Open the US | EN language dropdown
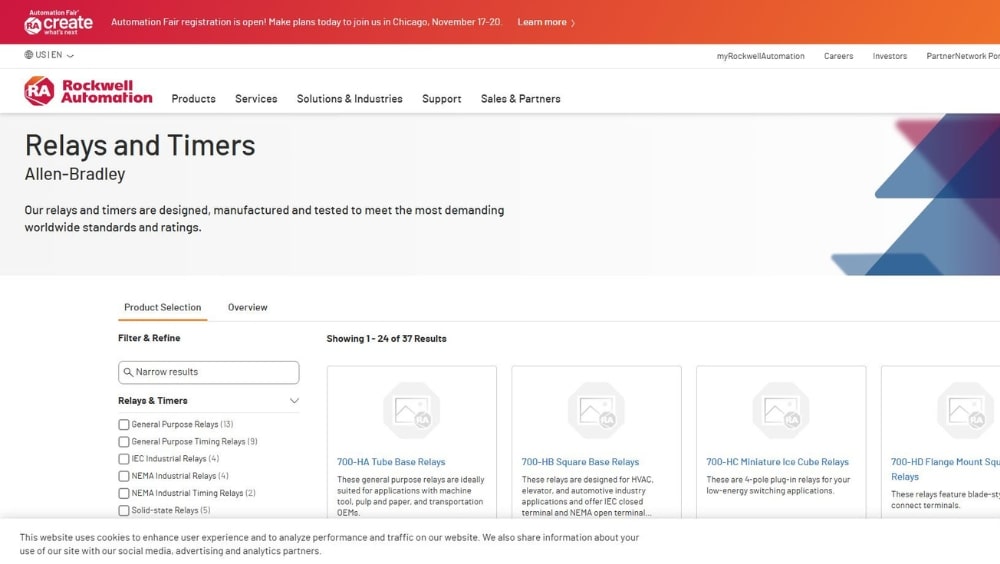Screen dimensions: 1000x564 click(49, 55)
